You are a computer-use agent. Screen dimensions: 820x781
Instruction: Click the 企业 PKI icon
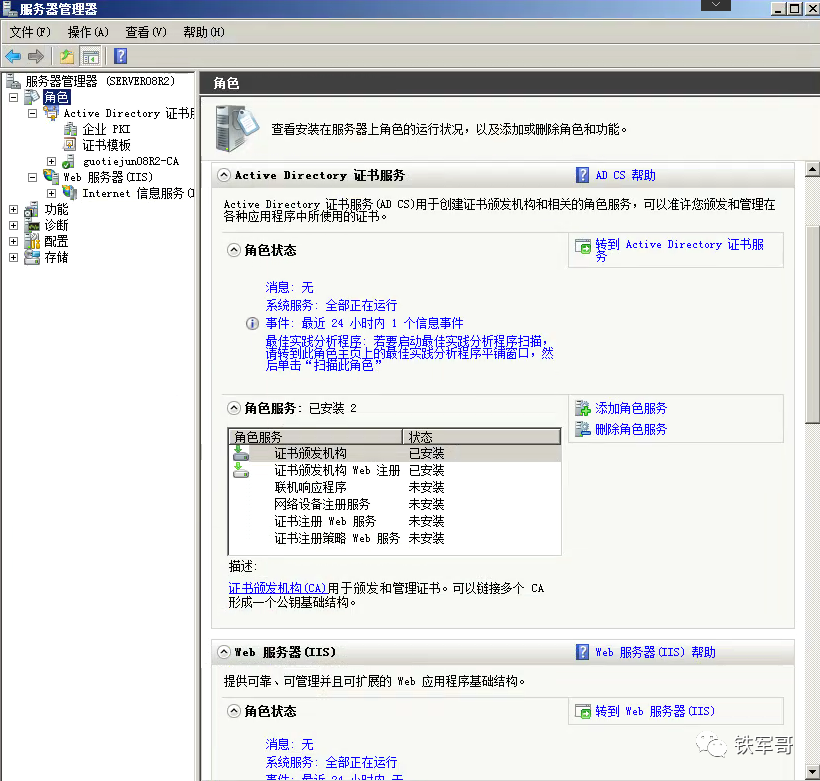point(70,129)
